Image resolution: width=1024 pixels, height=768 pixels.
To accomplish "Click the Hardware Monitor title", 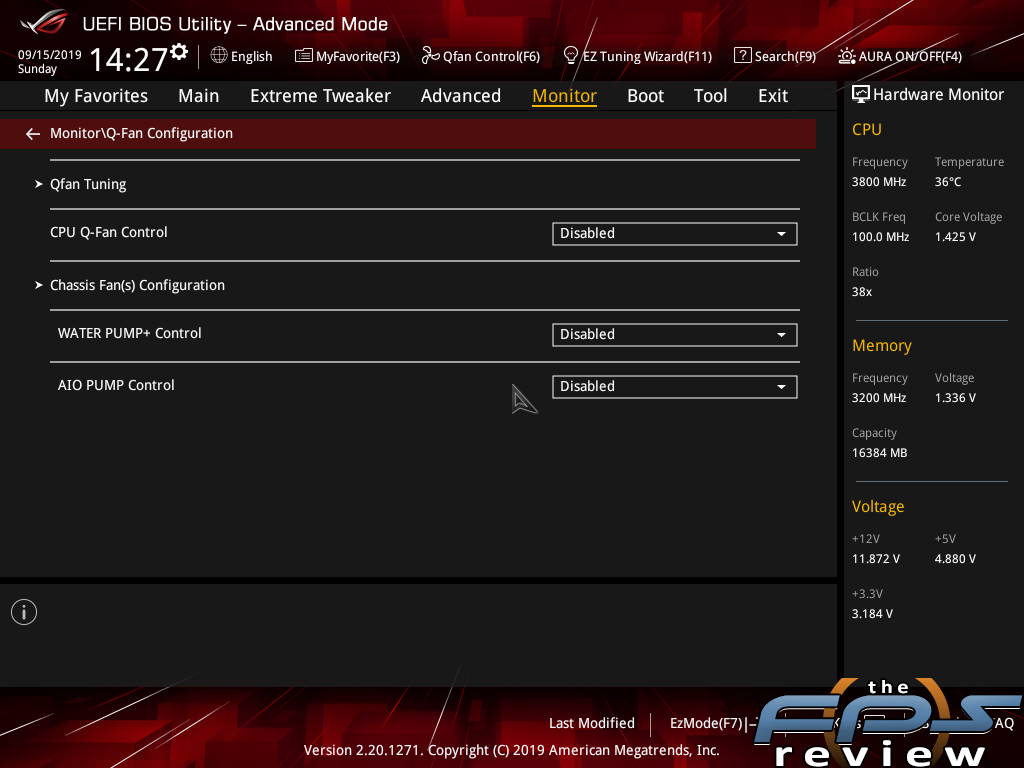I will click(938, 95).
